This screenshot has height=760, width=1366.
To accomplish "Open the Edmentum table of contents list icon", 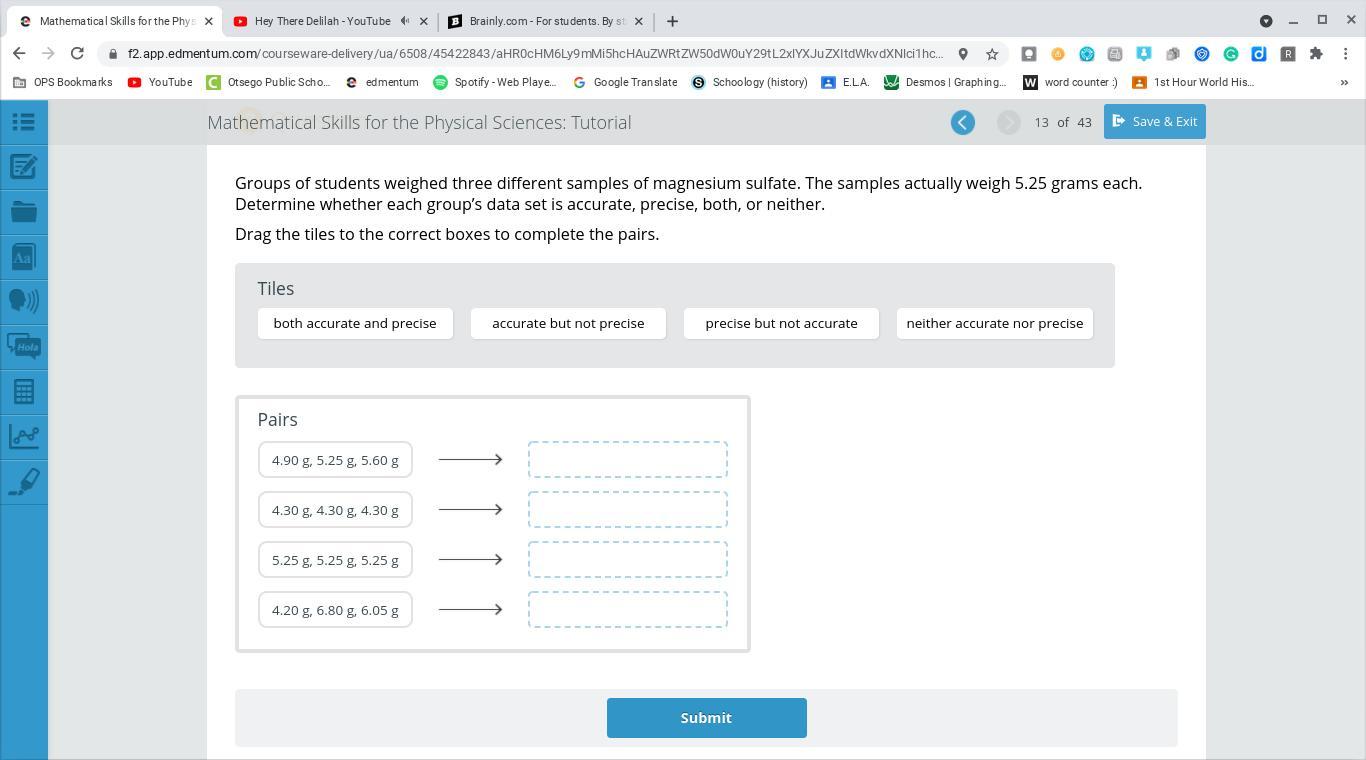I will [x=24, y=122].
